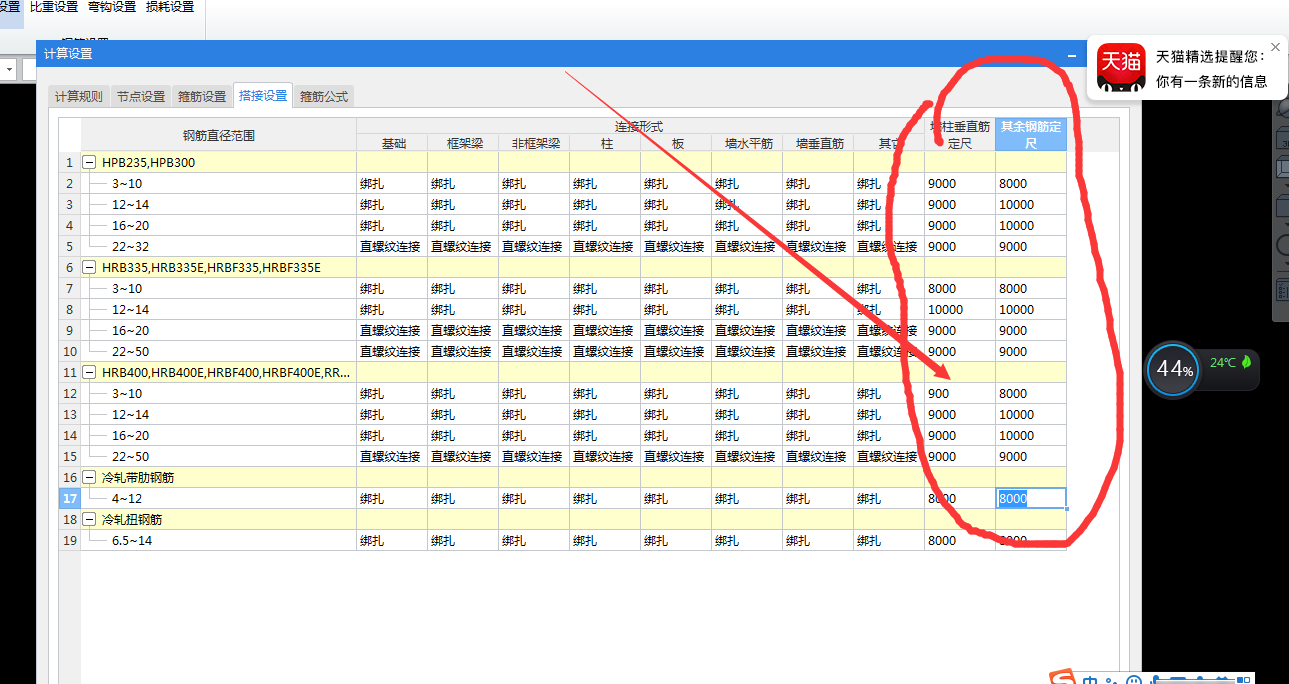Open the 箍筋设置 tab
This screenshot has width=1289, height=684.
[202, 97]
